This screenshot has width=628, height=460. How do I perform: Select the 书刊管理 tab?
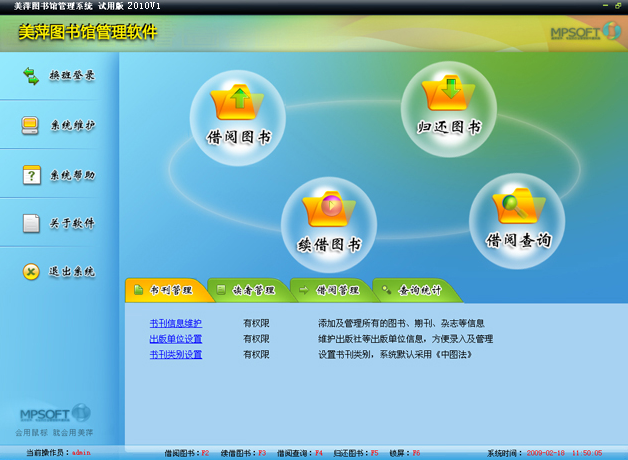point(169,290)
